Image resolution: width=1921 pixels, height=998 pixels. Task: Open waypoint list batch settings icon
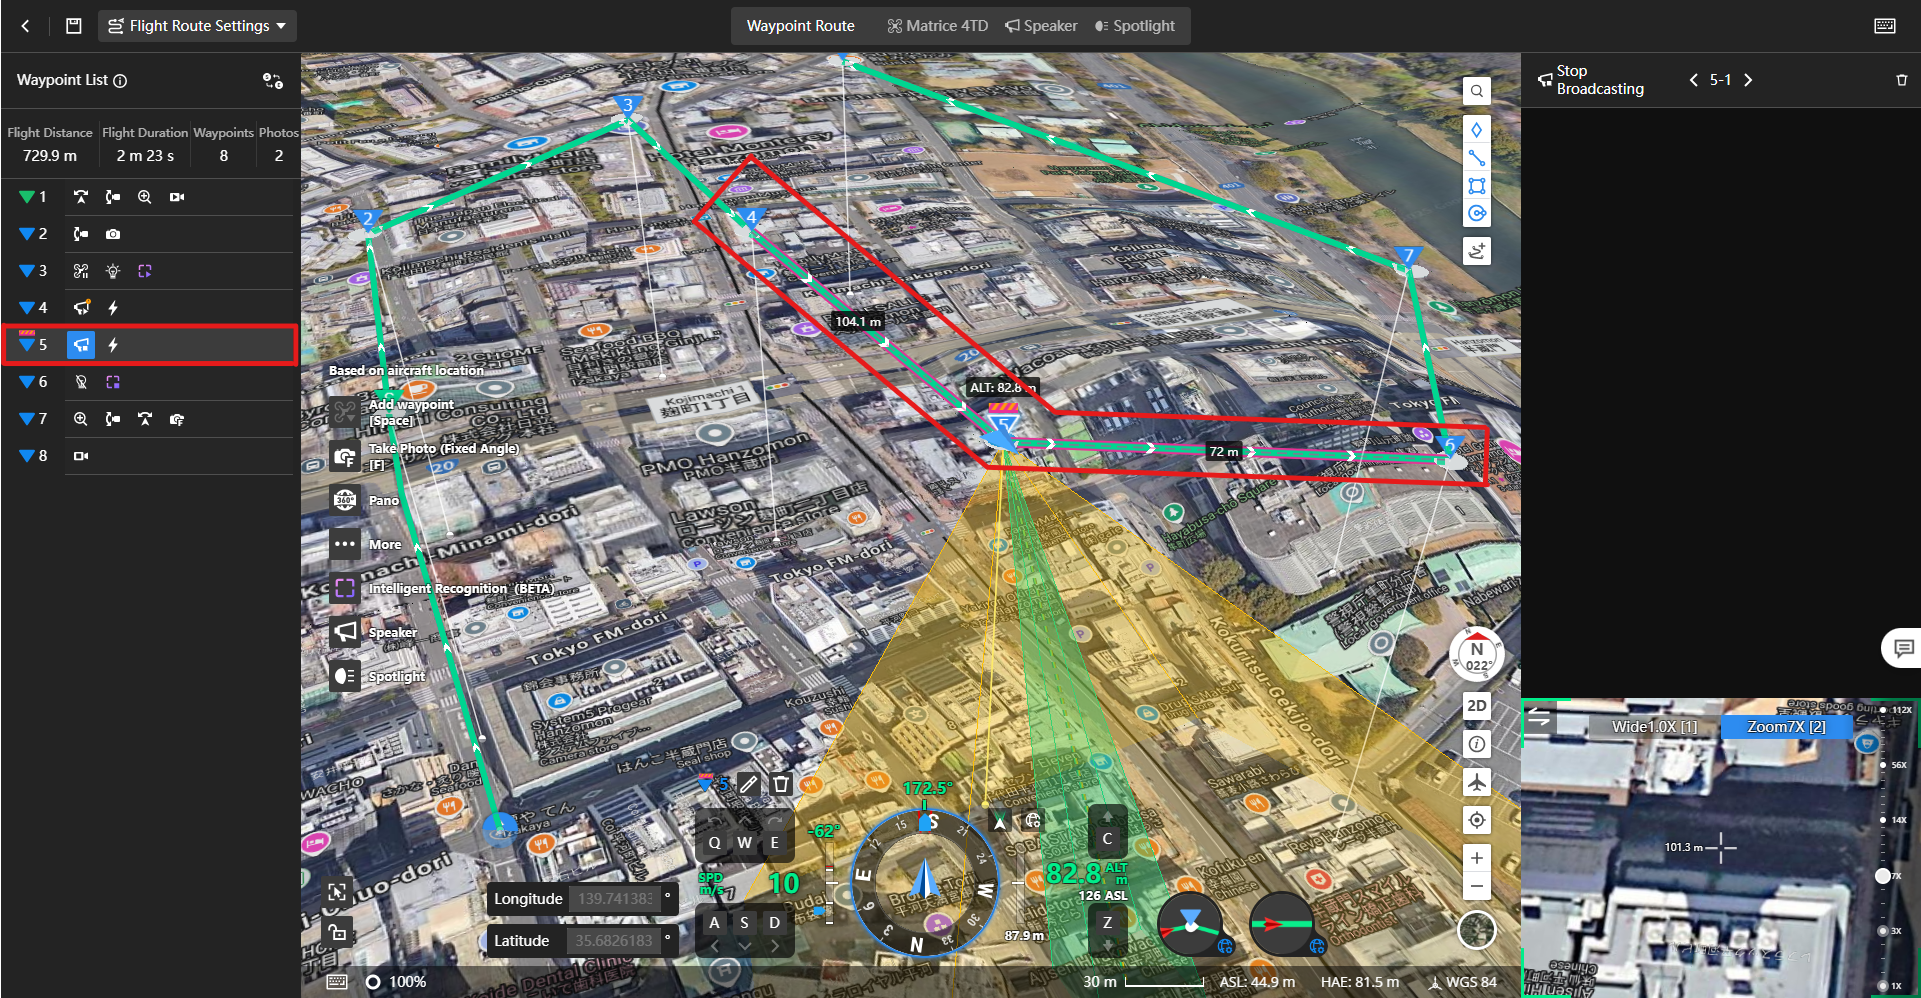[x=272, y=80]
